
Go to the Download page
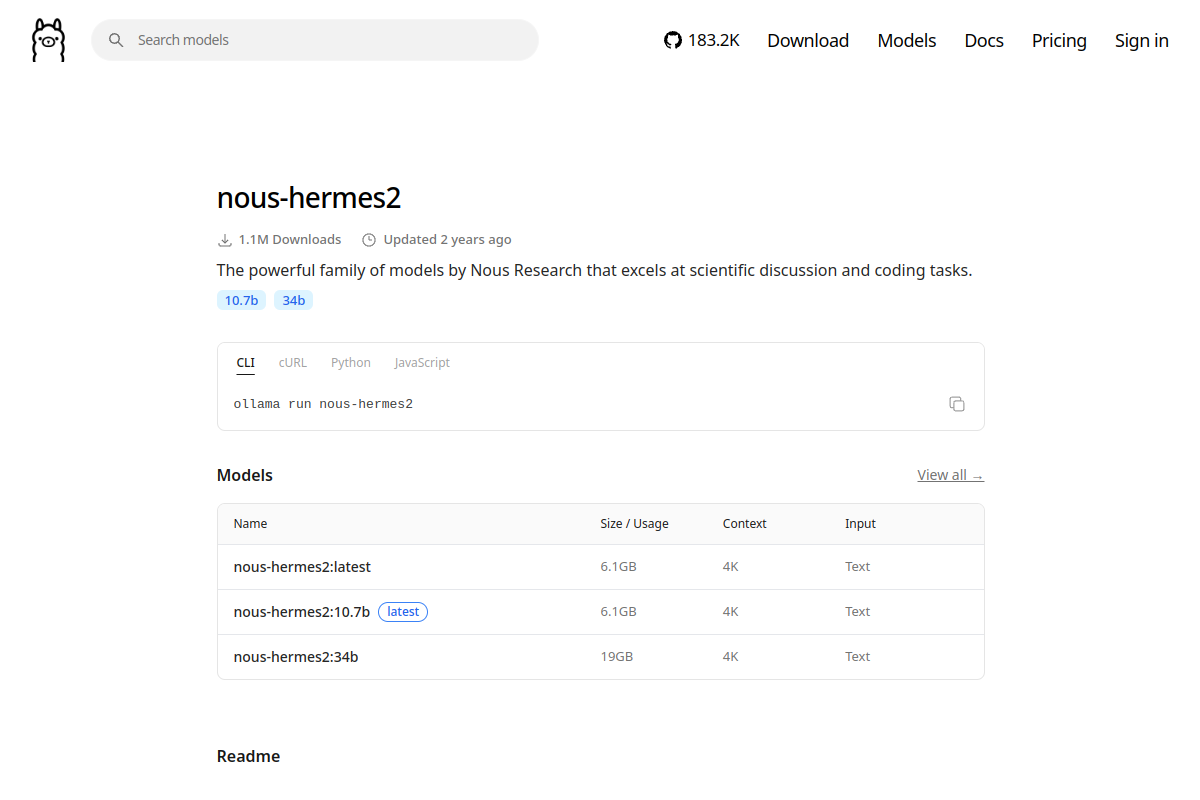tap(808, 40)
